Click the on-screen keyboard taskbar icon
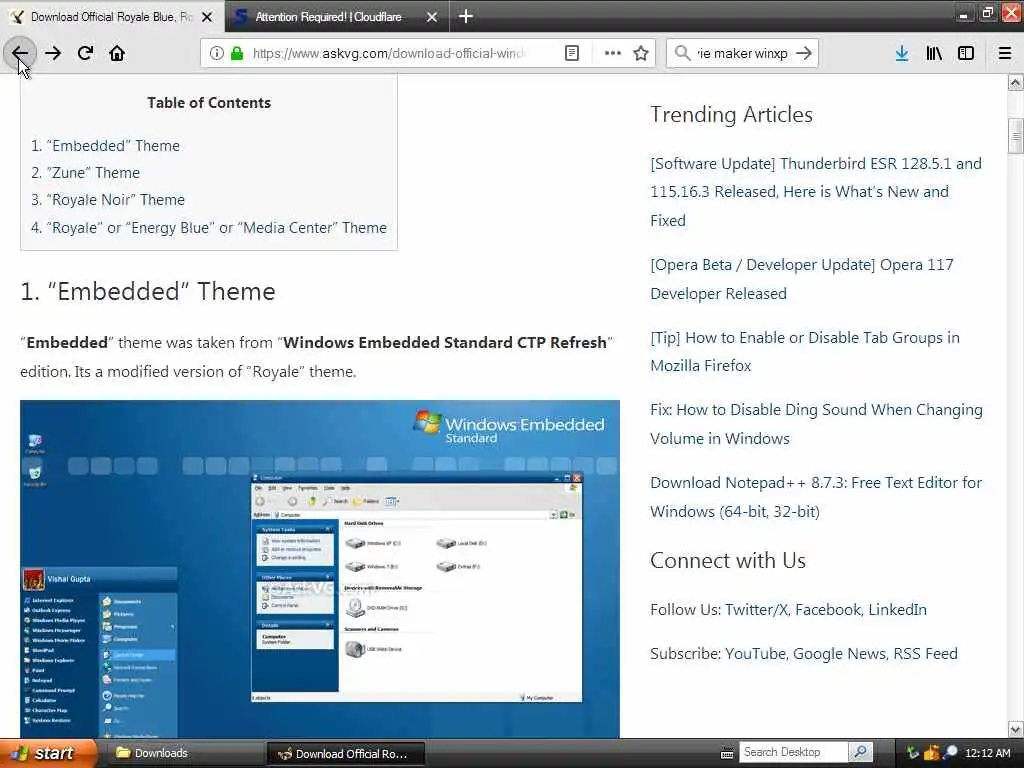This screenshot has height=768, width=1024. 727,754
